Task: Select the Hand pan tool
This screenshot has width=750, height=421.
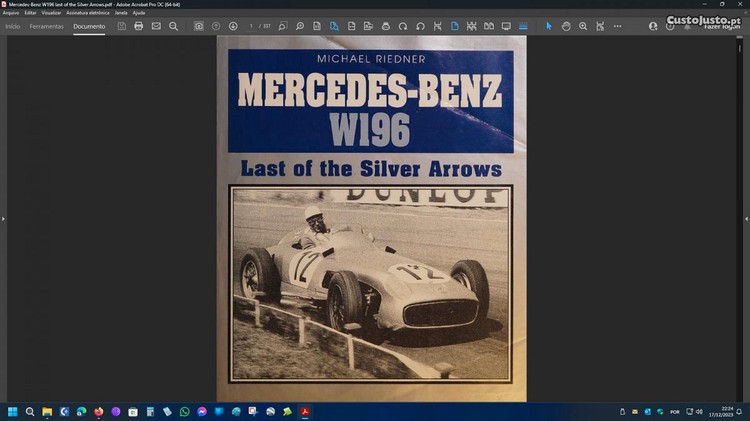Action: point(566,26)
